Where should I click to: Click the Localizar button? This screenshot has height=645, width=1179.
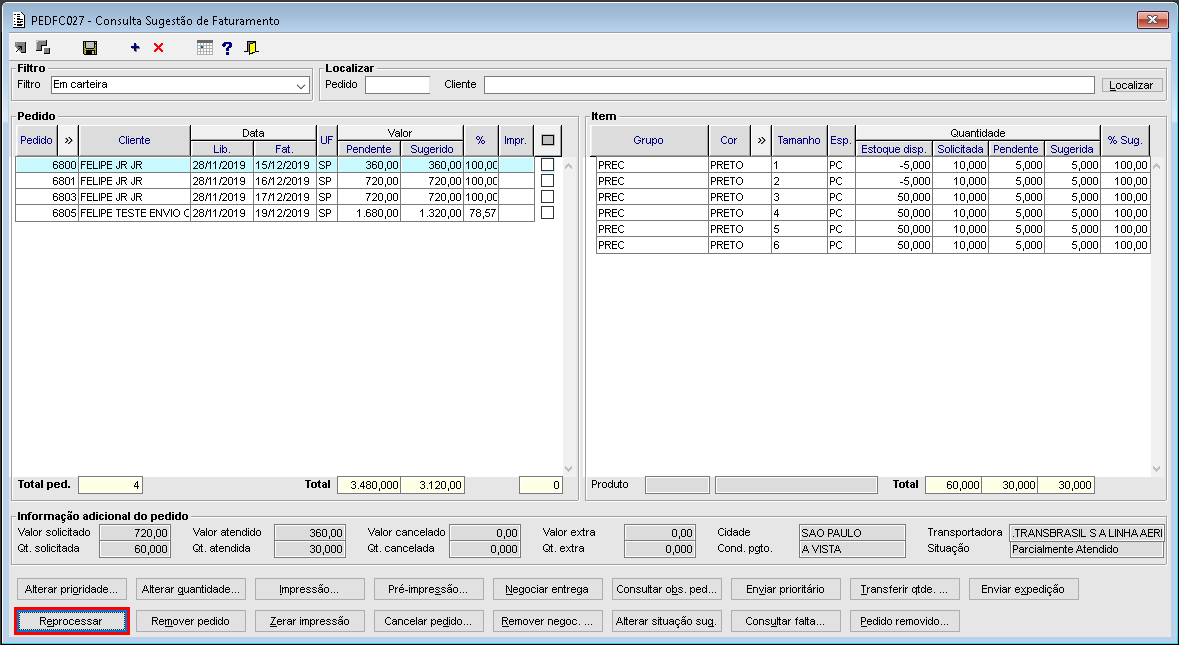(1133, 86)
